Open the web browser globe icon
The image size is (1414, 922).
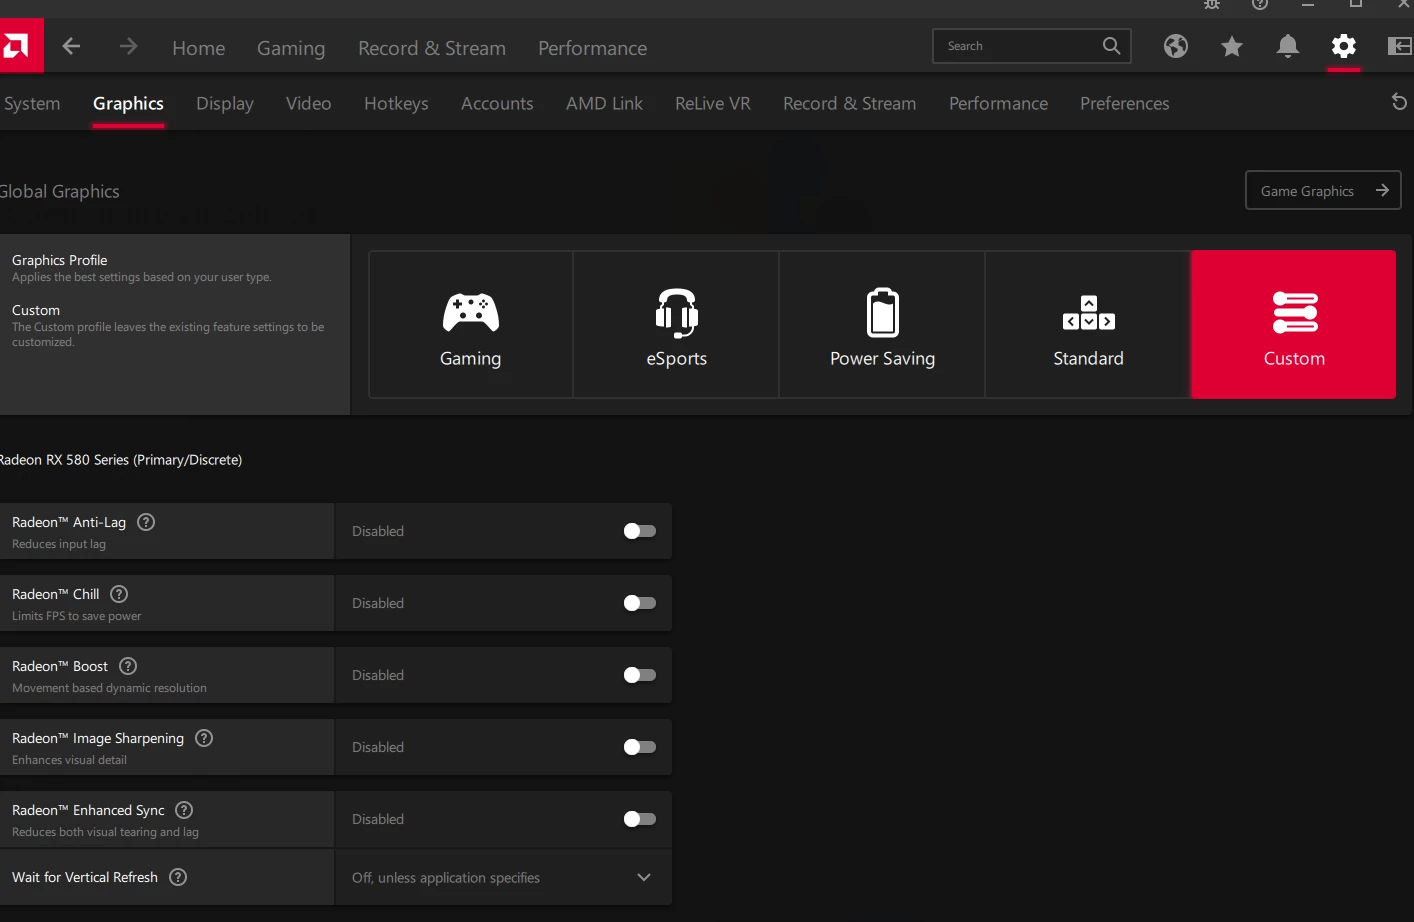coord(1176,46)
